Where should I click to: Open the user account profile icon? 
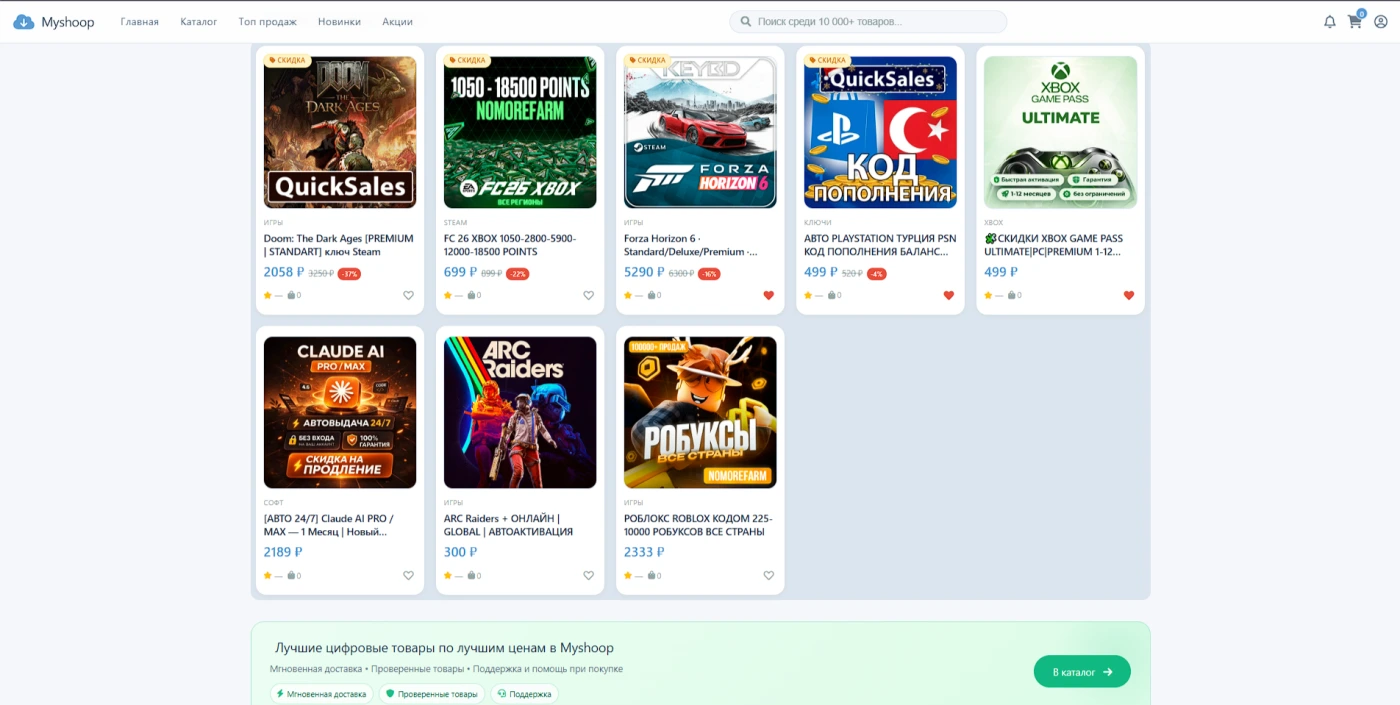point(1381,22)
